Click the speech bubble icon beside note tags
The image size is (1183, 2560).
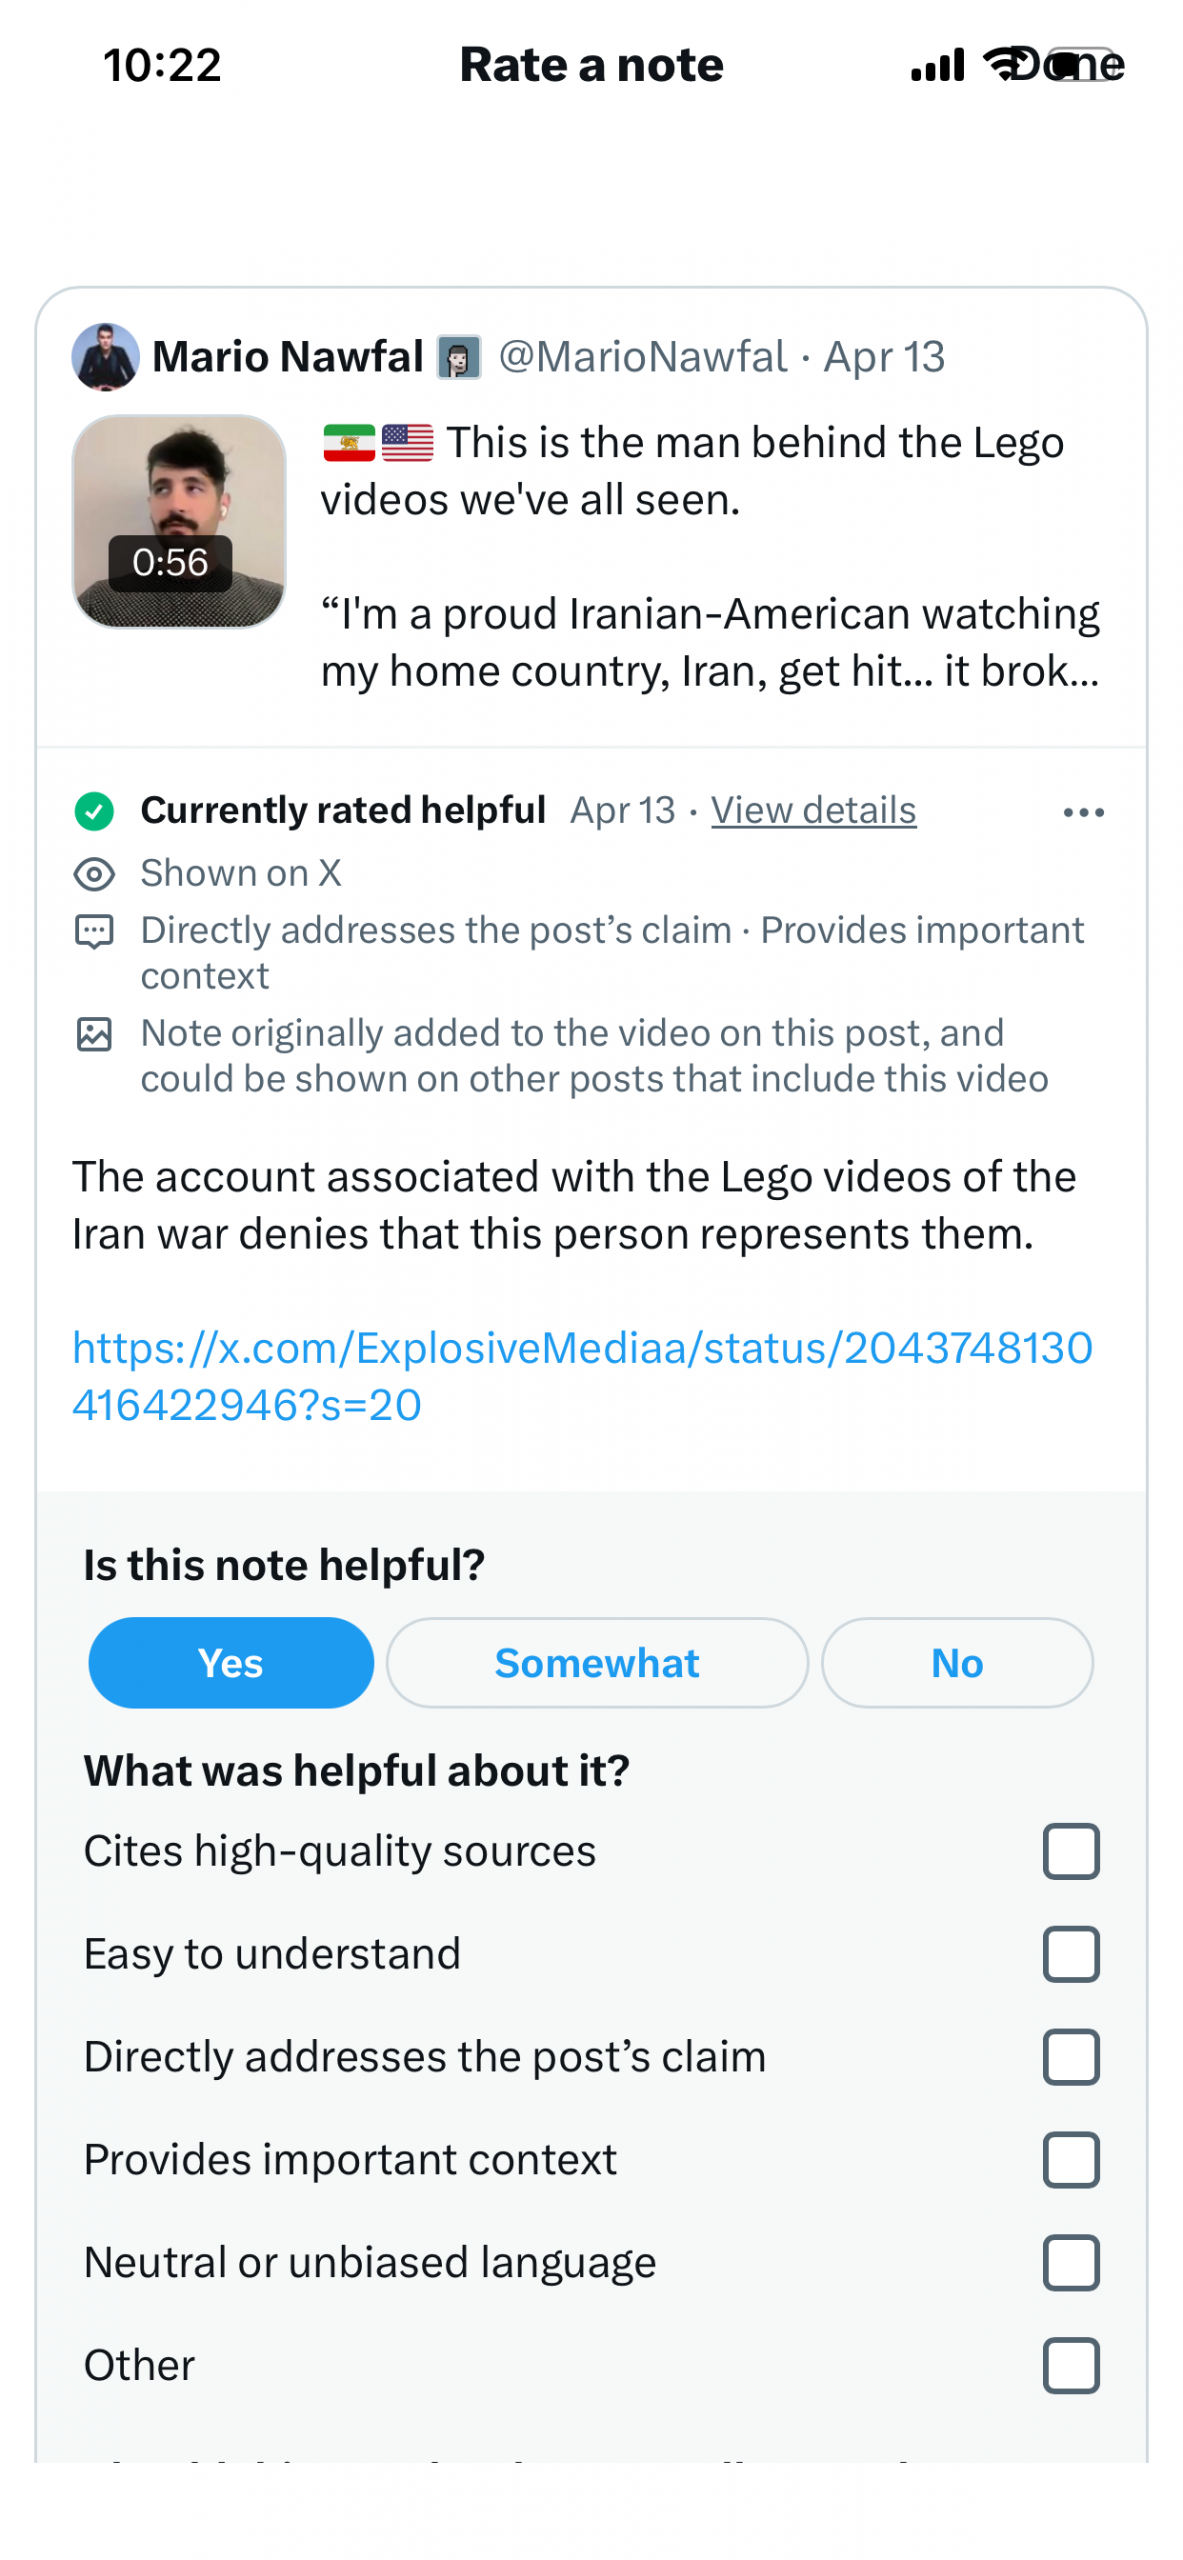94,932
